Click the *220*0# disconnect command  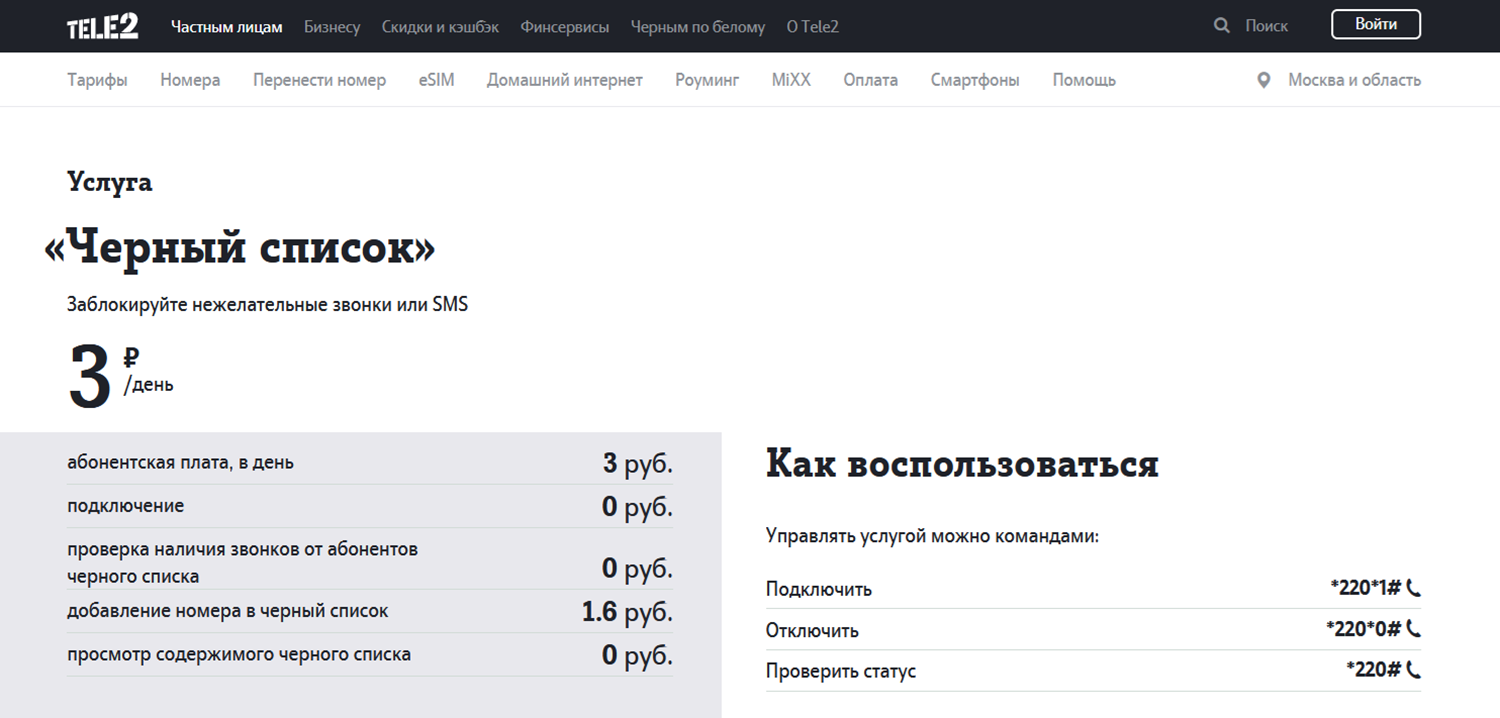coord(1364,630)
